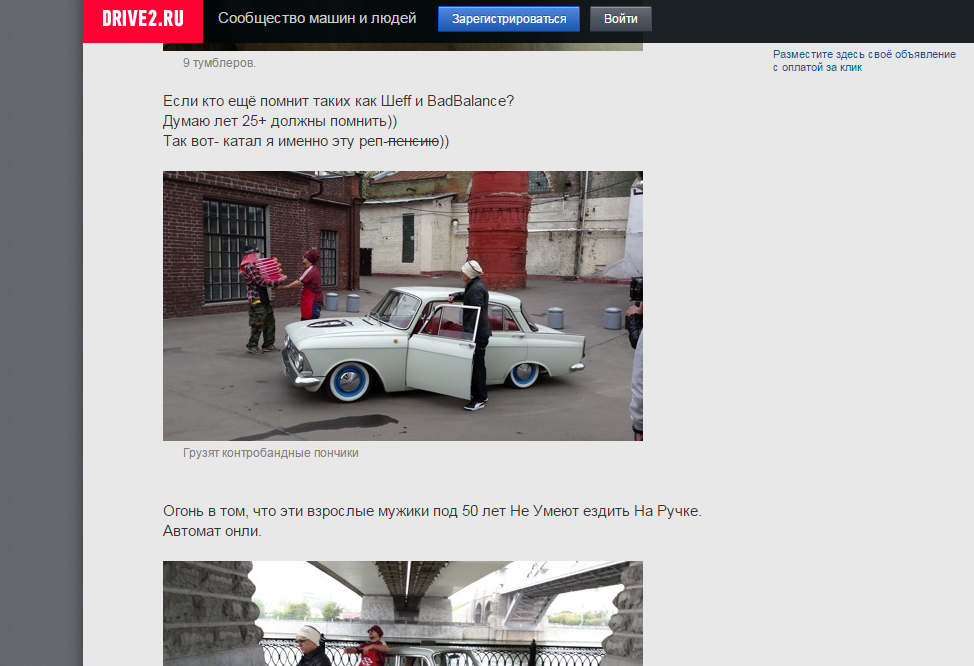Click the '9 тумблеров.' caption text

tap(219, 63)
